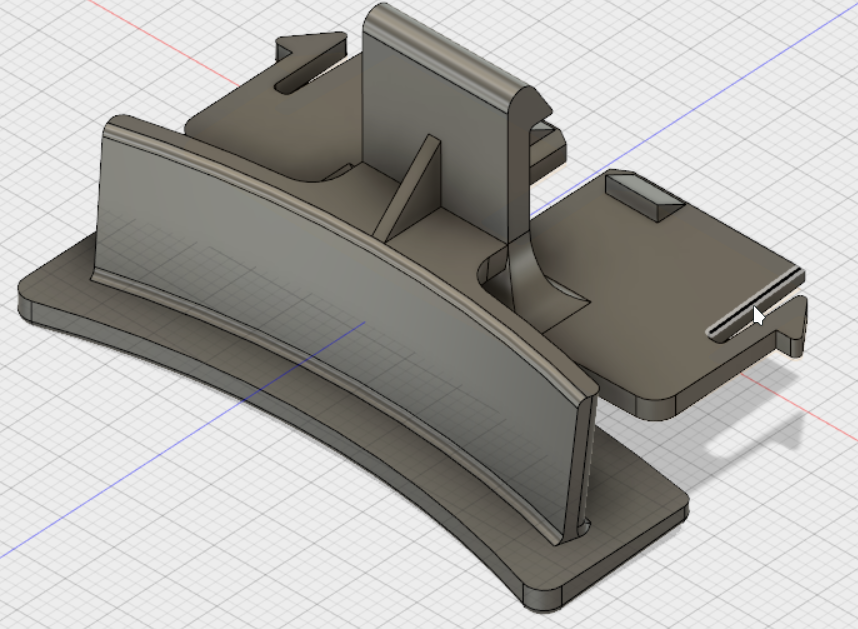The image size is (858, 629).
Task: Select the arrow-shaped tab at the right platform edge
Action: tap(791, 327)
